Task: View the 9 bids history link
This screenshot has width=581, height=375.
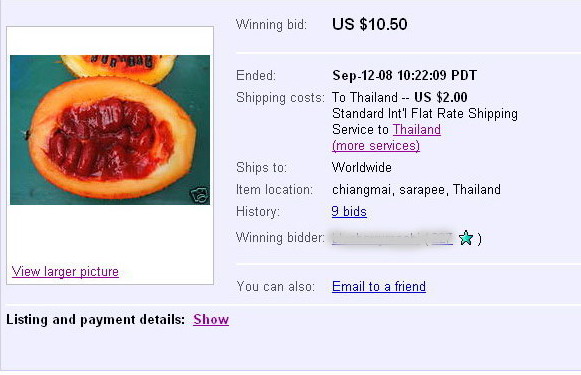Action: click(x=349, y=212)
